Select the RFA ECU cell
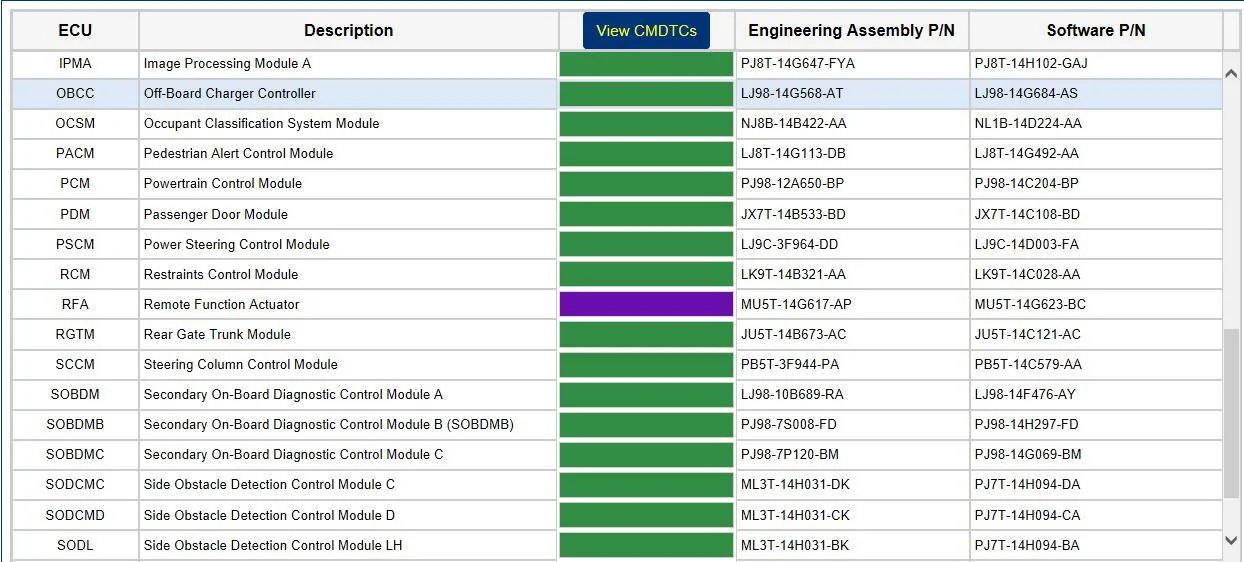The image size is (1244, 562). tap(75, 304)
